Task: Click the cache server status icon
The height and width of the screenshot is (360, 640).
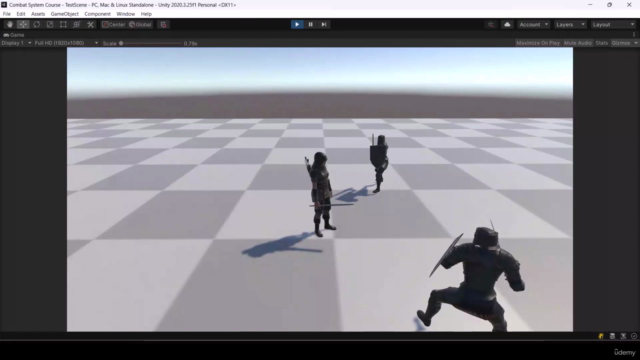Action: (x=612, y=336)
